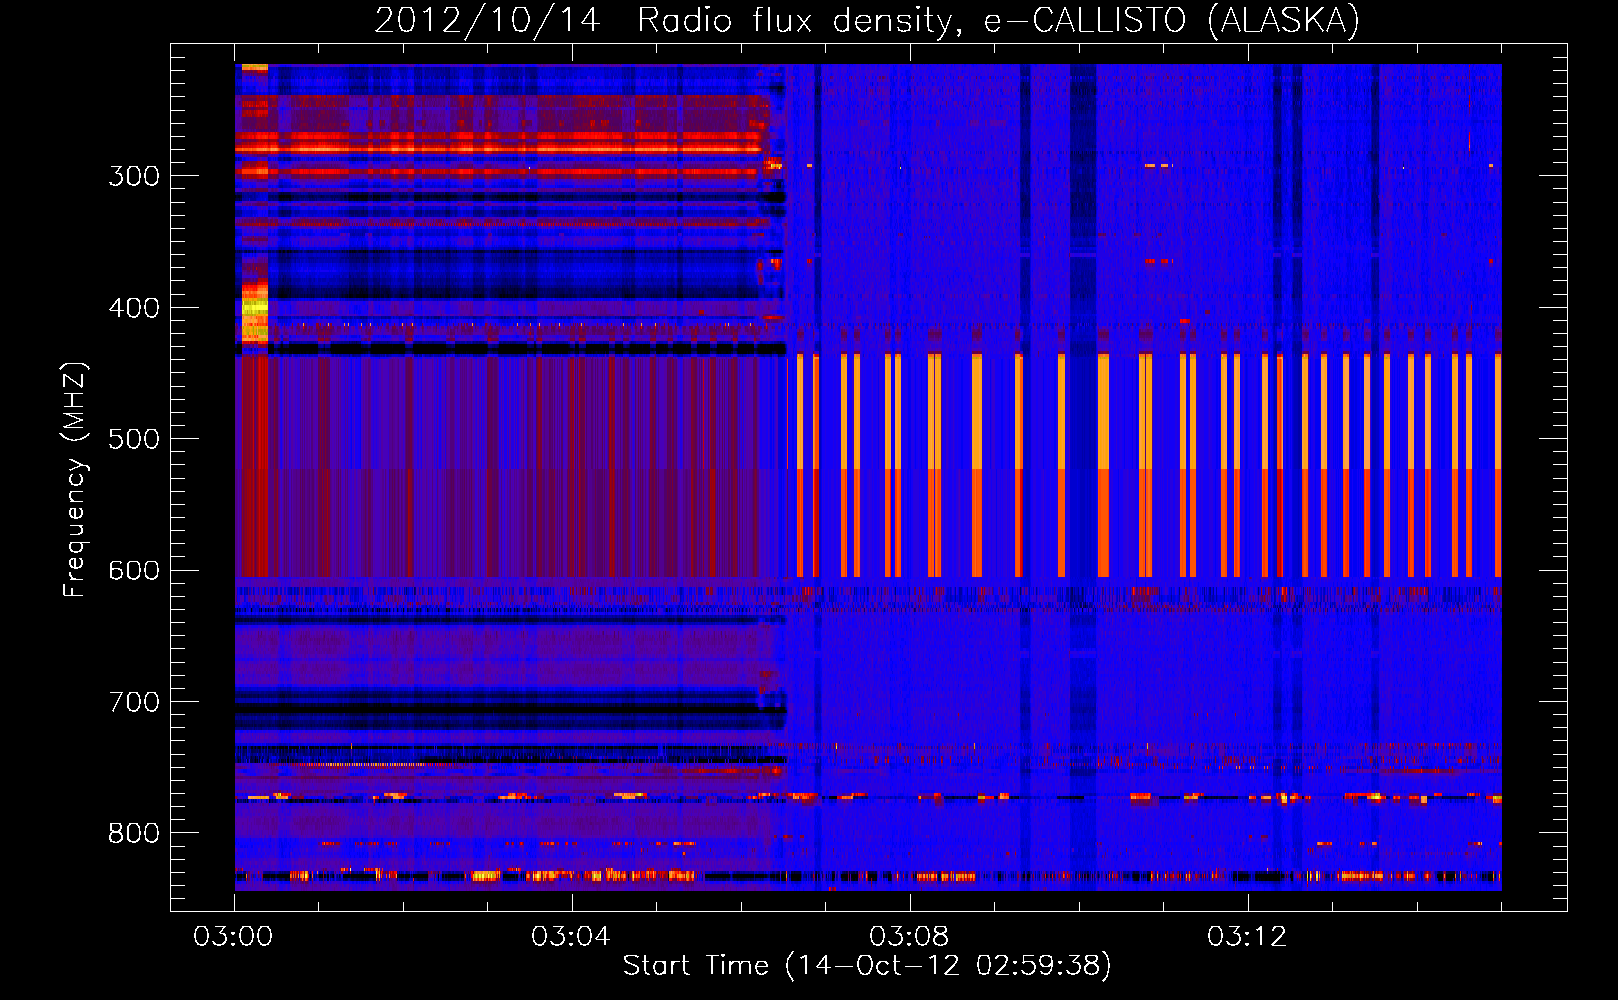Click the 800 frequency tick label
This screenshot has height=1000, width=1618.
134,833
